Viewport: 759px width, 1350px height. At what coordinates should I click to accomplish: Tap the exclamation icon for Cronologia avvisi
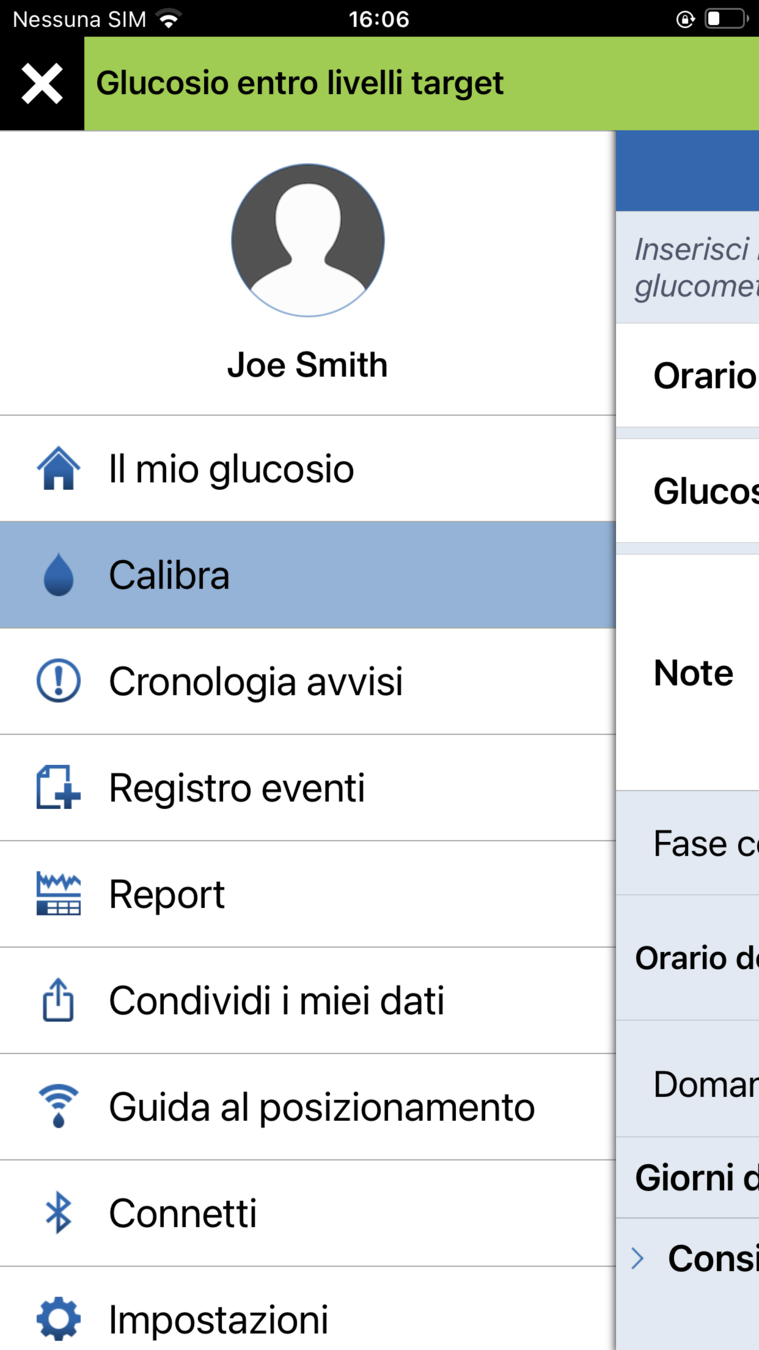point(58,682)
